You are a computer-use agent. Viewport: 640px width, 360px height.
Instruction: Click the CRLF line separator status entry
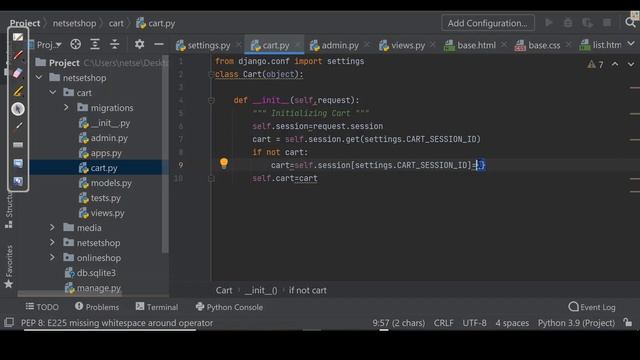(444, 323)
